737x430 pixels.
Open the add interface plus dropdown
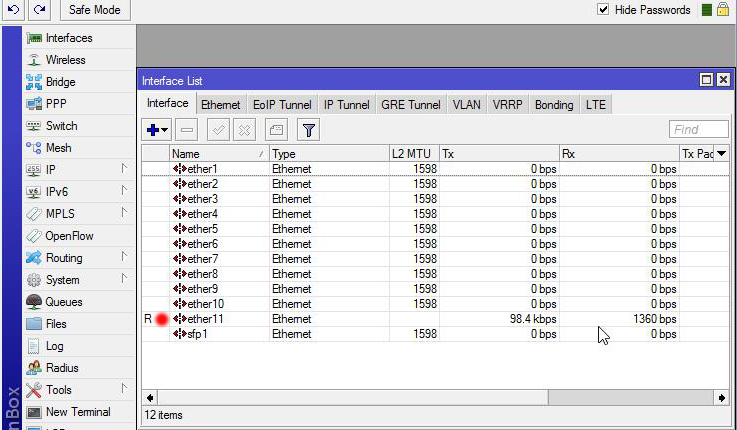(157, 130)
